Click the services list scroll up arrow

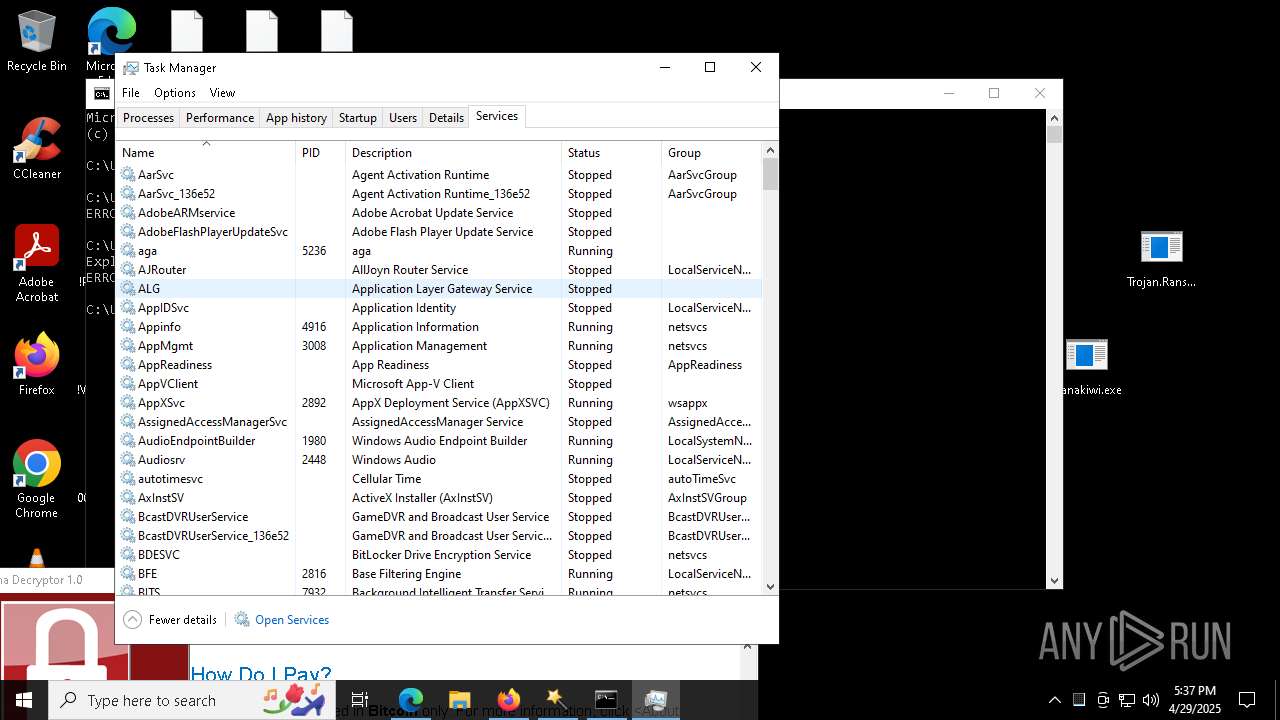[x=770, y=150]
